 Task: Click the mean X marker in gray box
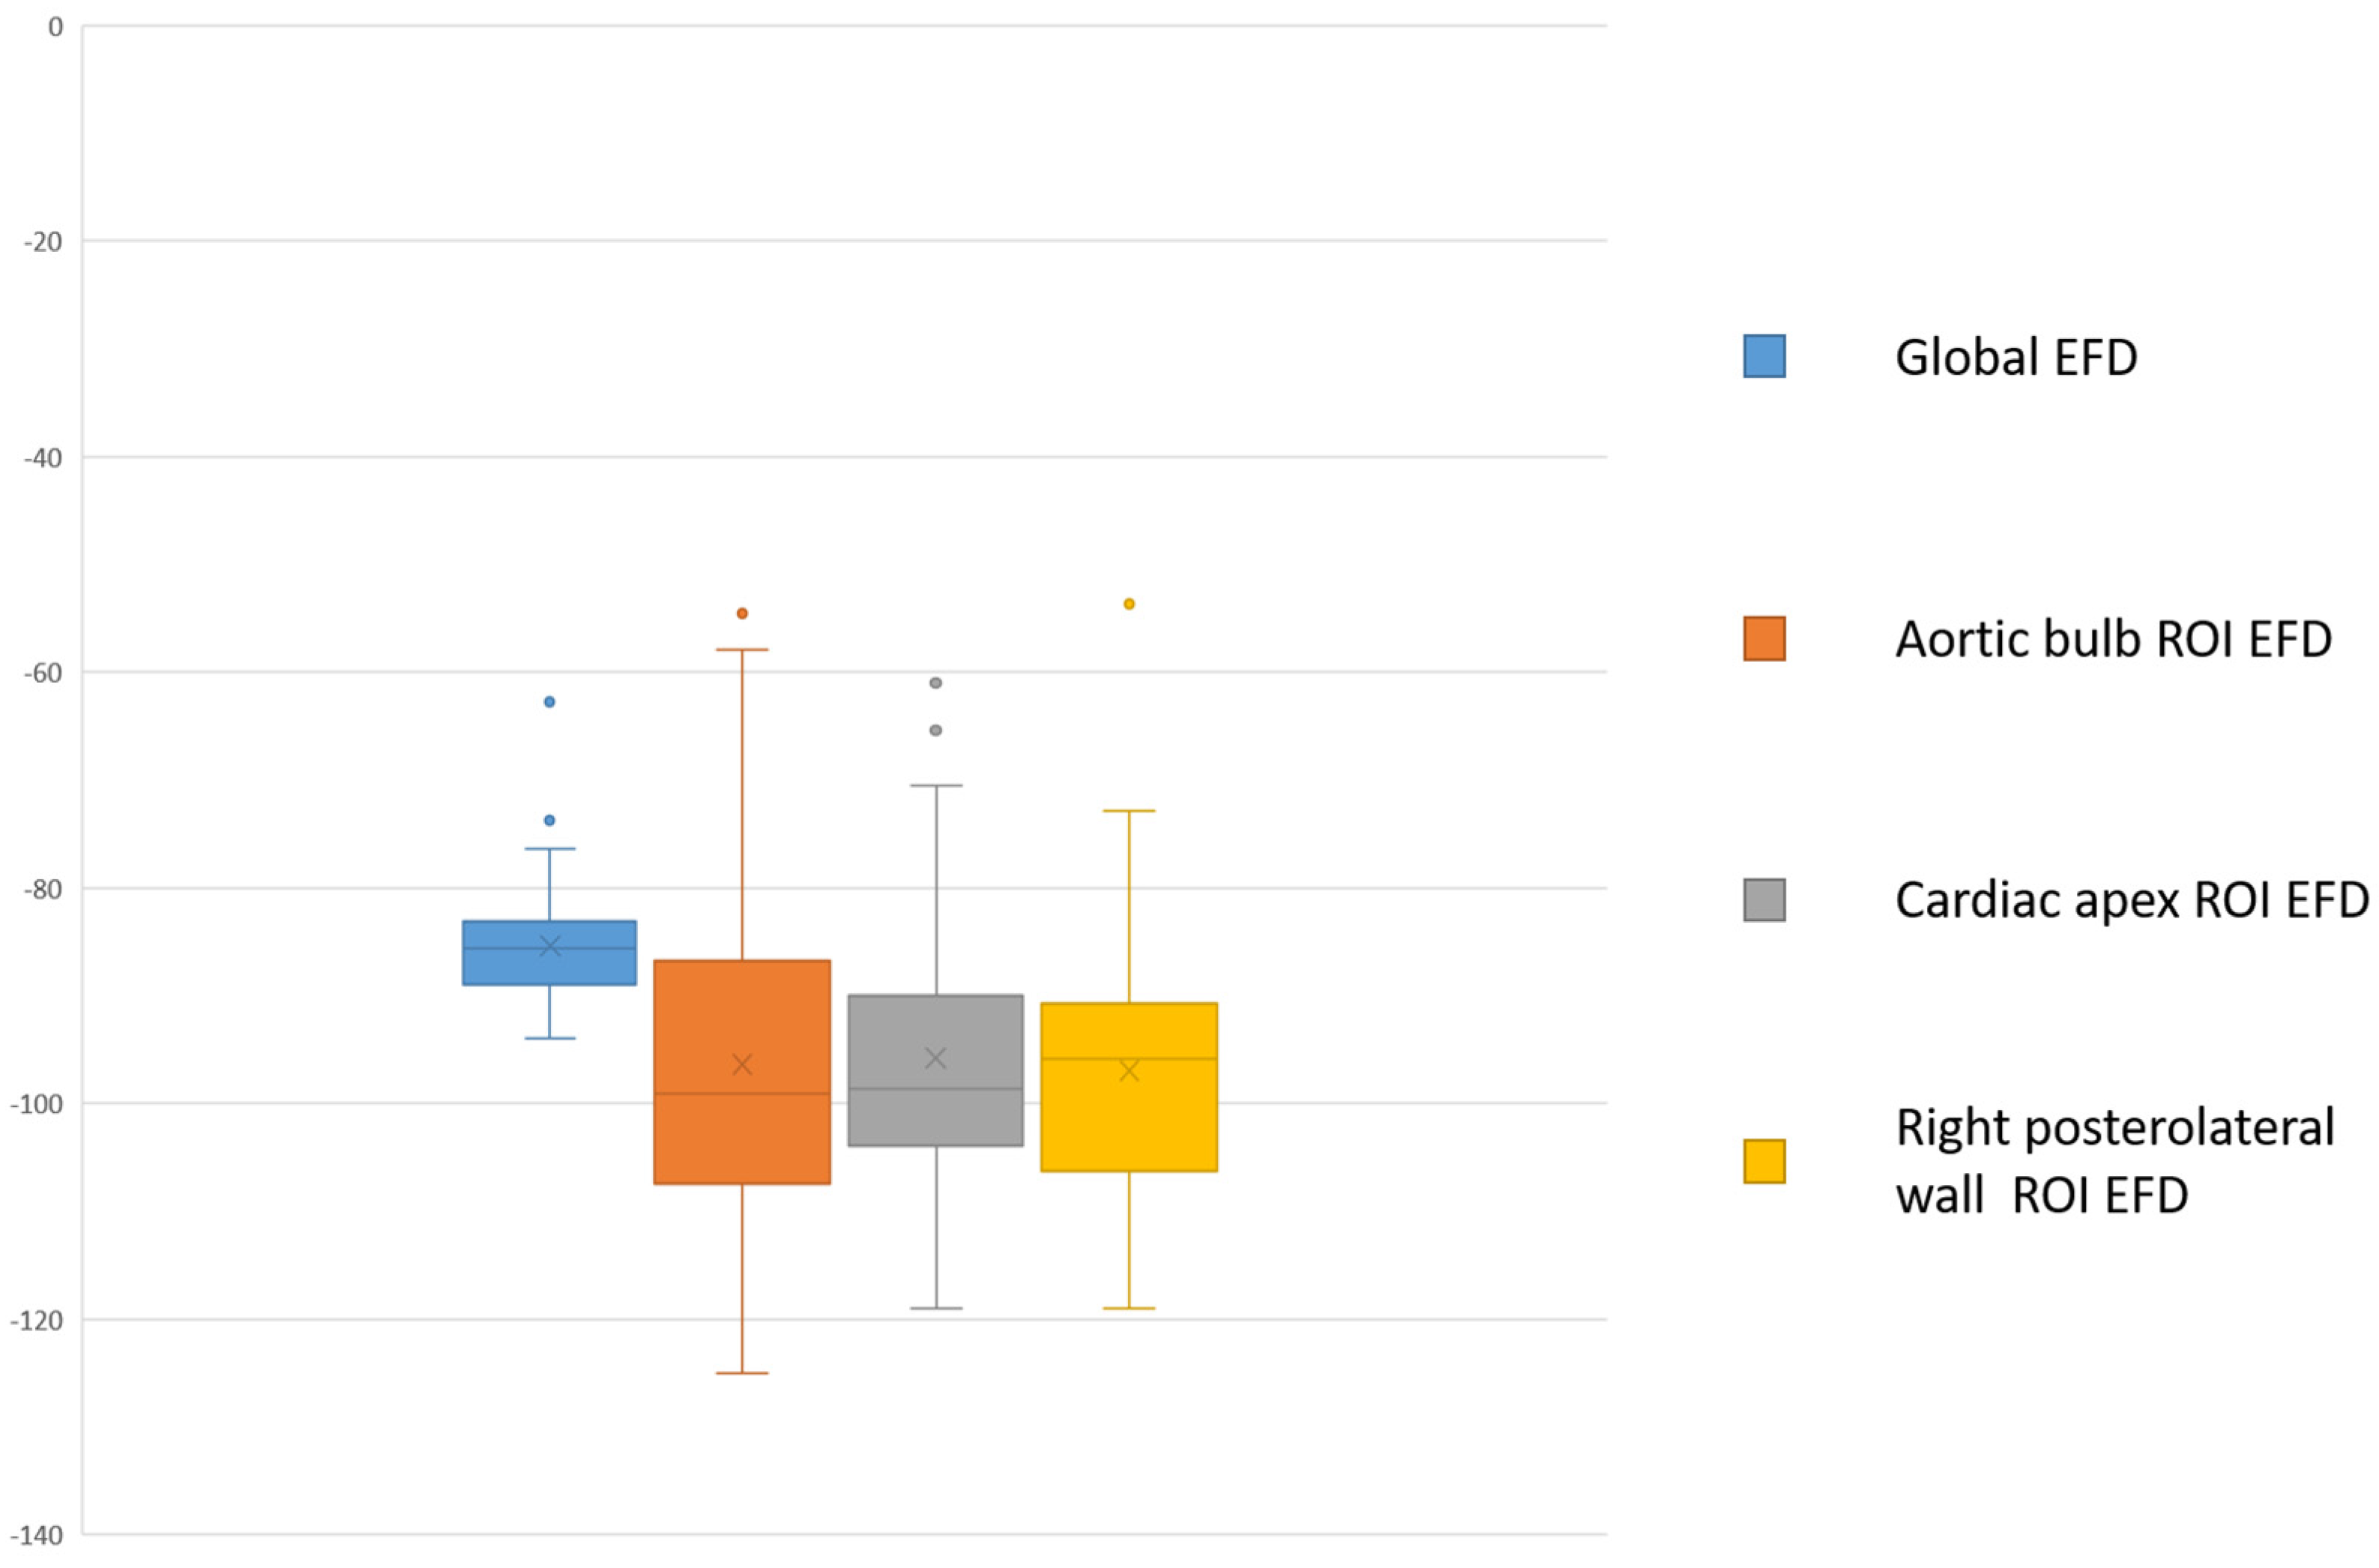(x=935, y=1058)
